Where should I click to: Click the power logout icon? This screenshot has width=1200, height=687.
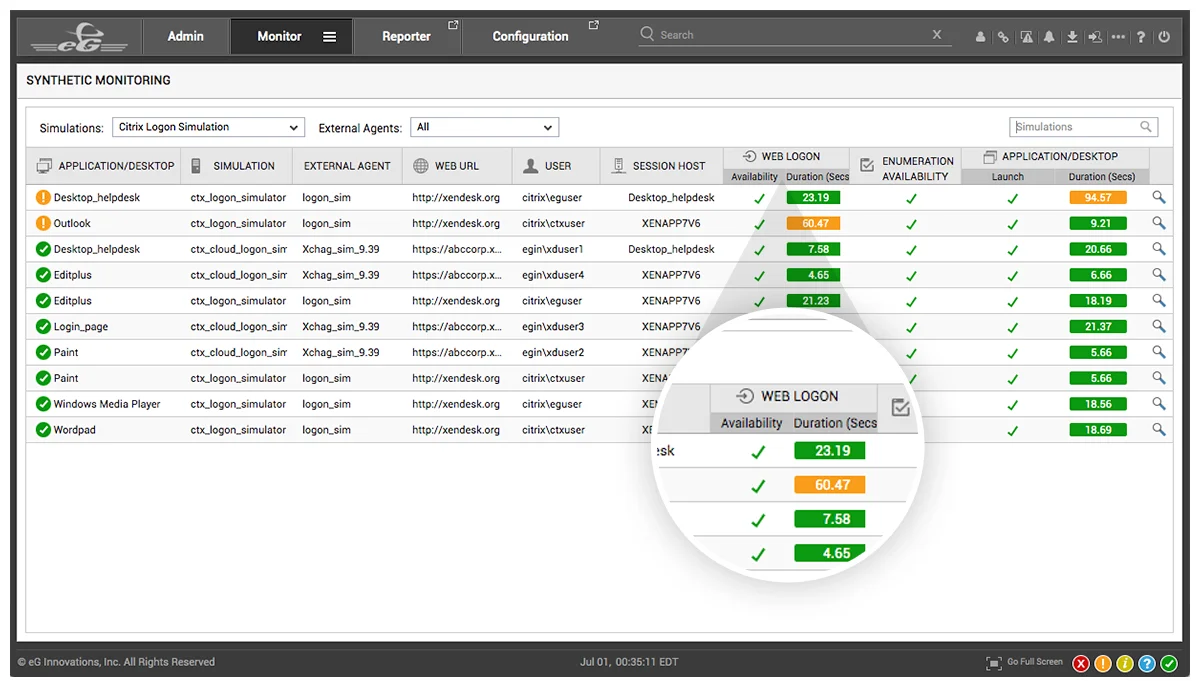(x=1164, y=37)
